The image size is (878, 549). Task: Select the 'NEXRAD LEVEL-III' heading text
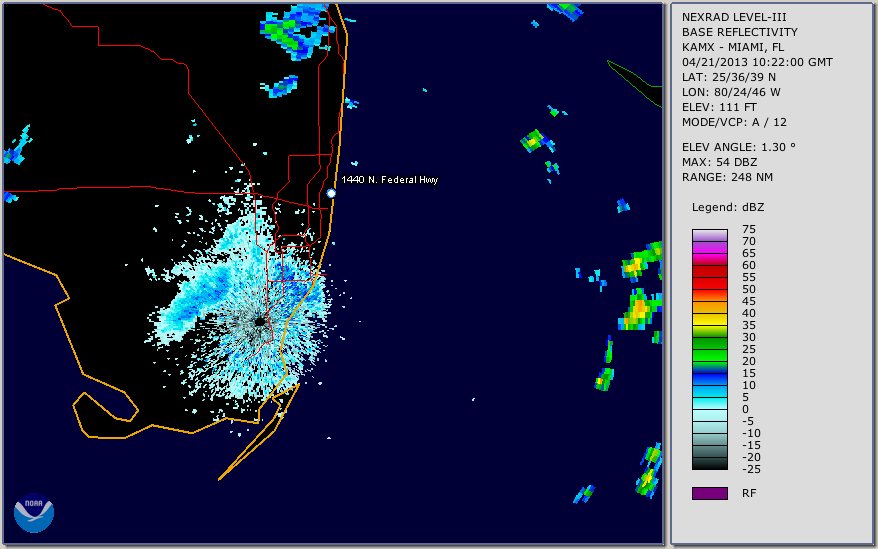click(x=734, y=17)
